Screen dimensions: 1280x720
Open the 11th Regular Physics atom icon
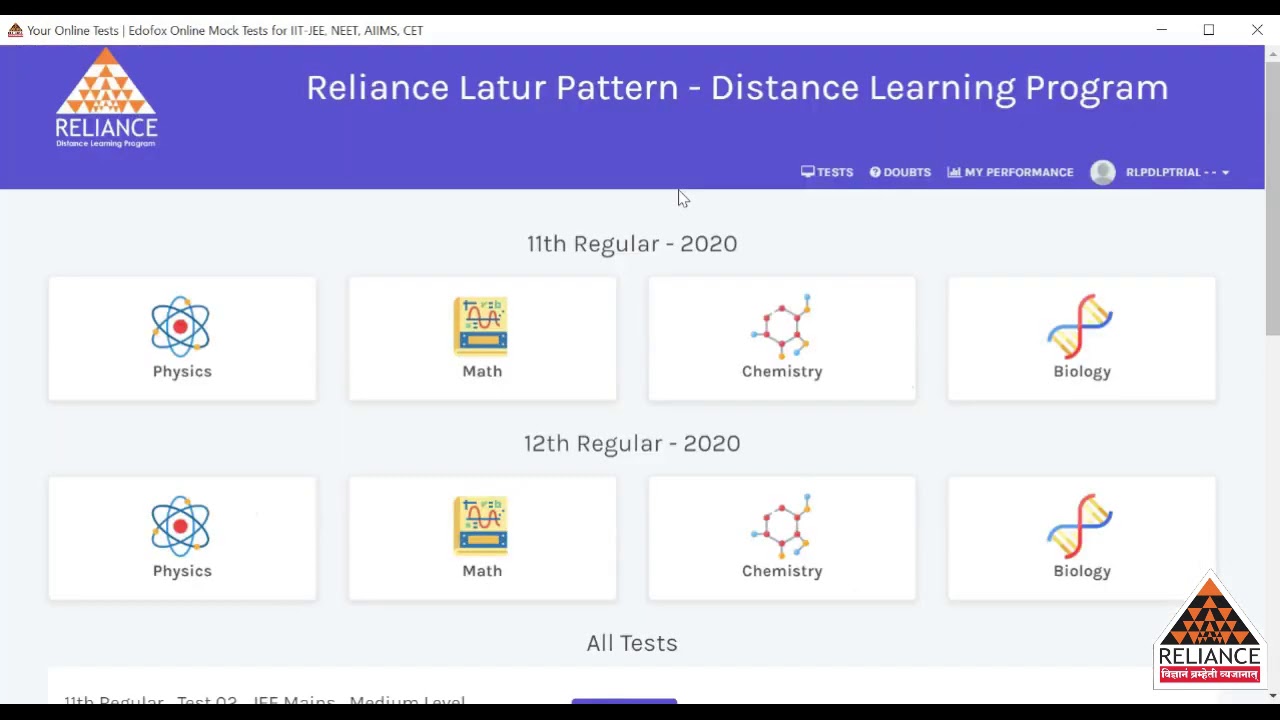coord(180,326)
